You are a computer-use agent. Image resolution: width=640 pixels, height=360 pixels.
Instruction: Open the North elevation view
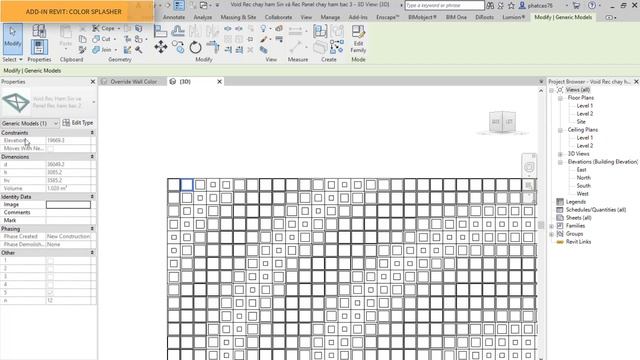pos(583,178)
